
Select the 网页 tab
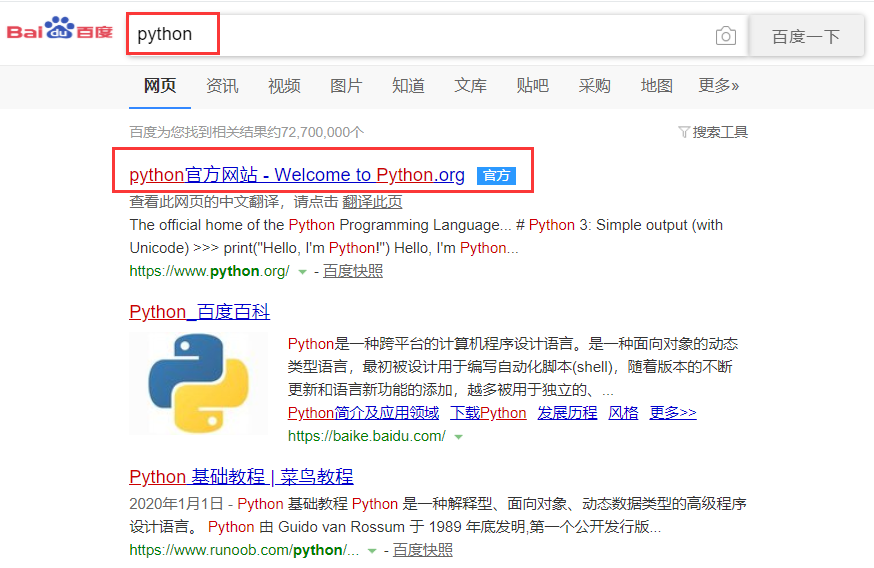tap(160, 85)
